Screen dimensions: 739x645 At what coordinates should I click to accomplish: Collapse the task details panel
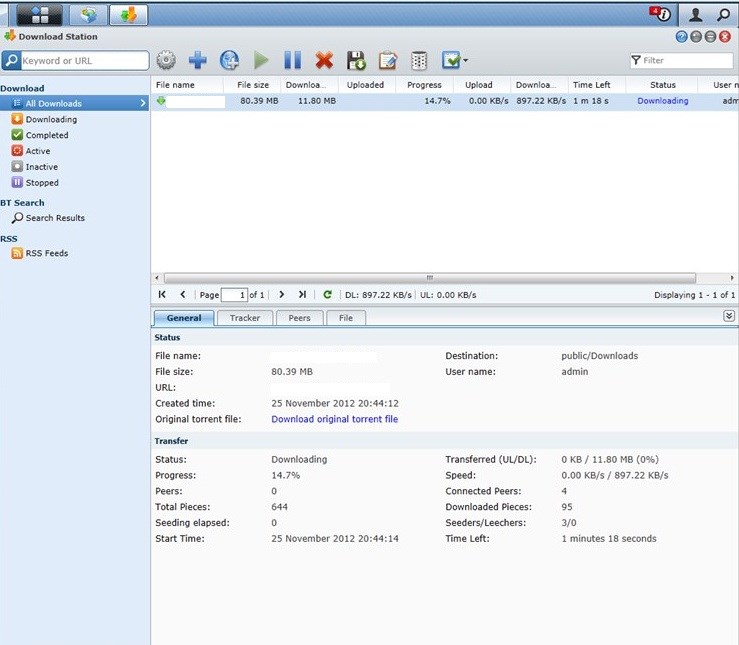(x=729, y=316)
